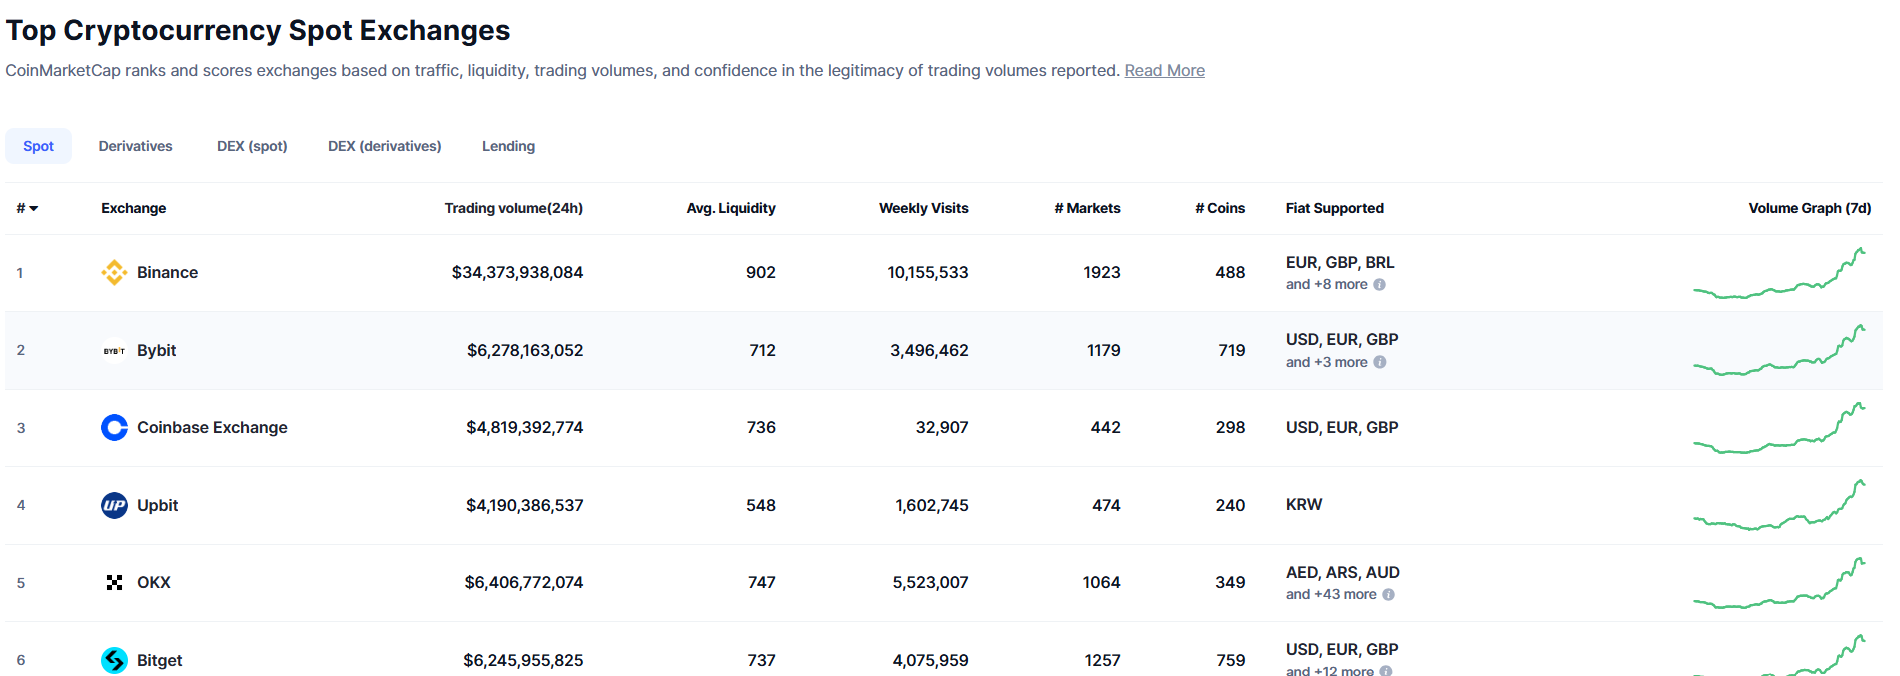Open the Read More link
Screen dimensions: 1900x676
click(1164, 71)
